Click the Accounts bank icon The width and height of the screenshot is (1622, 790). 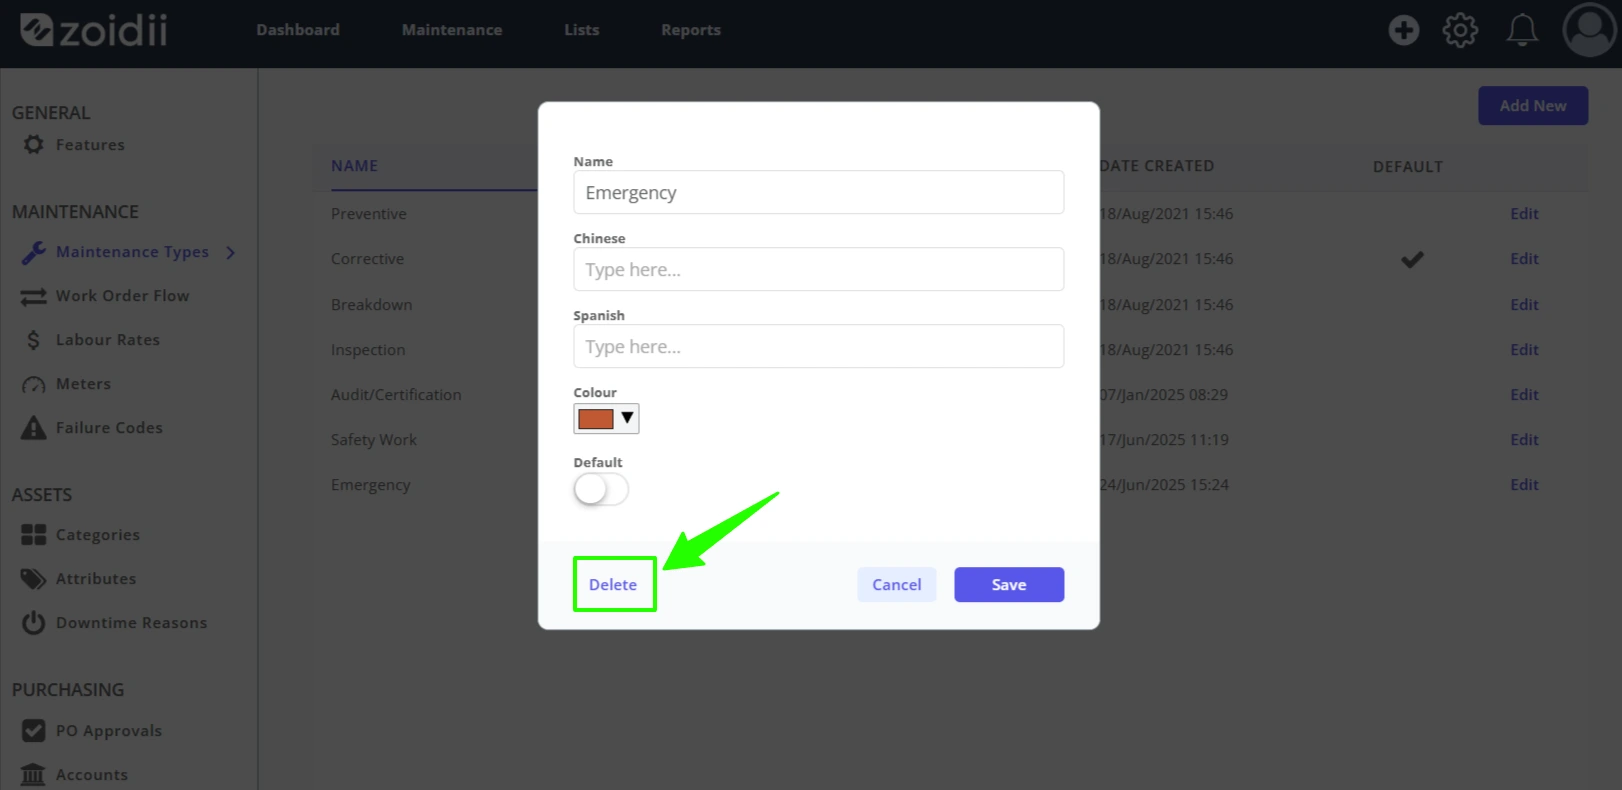tap(34, 775)
